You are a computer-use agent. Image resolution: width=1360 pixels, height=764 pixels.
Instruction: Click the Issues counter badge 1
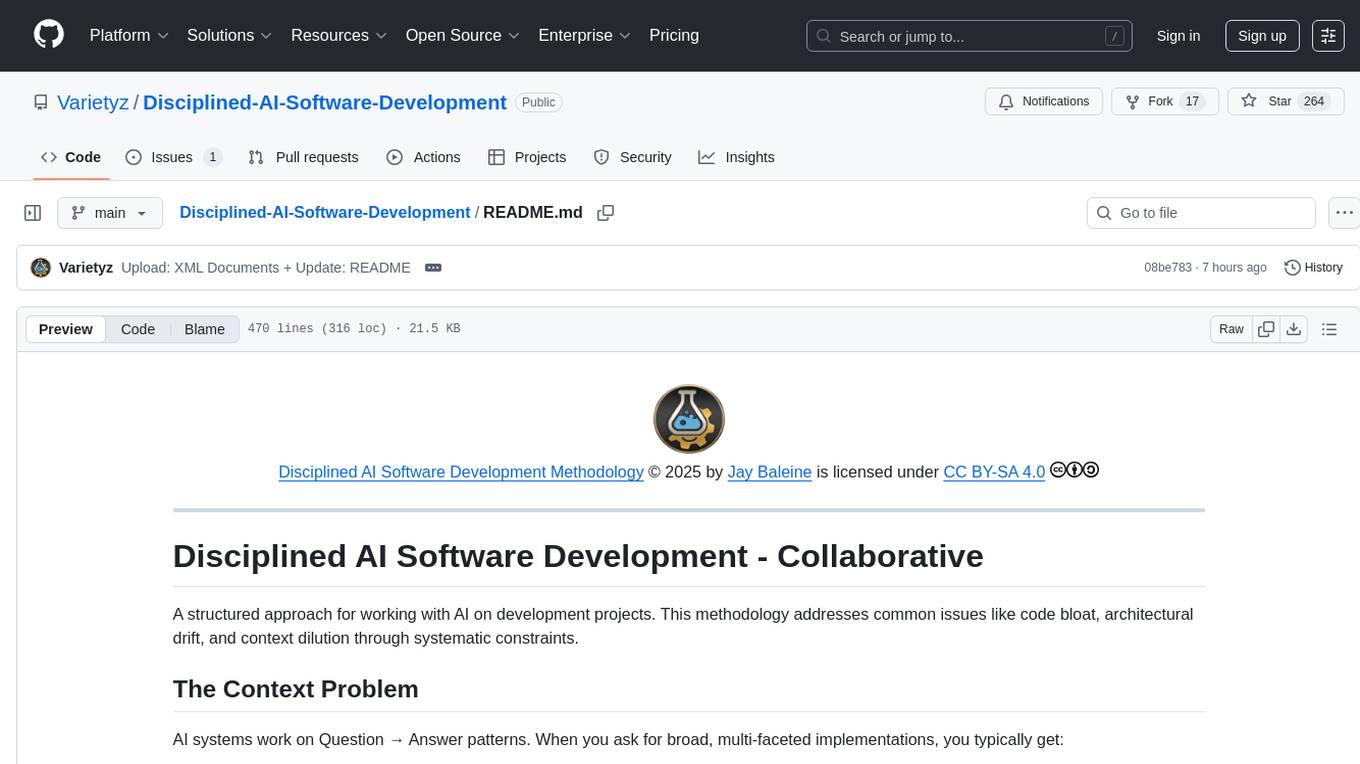(212, 157)
